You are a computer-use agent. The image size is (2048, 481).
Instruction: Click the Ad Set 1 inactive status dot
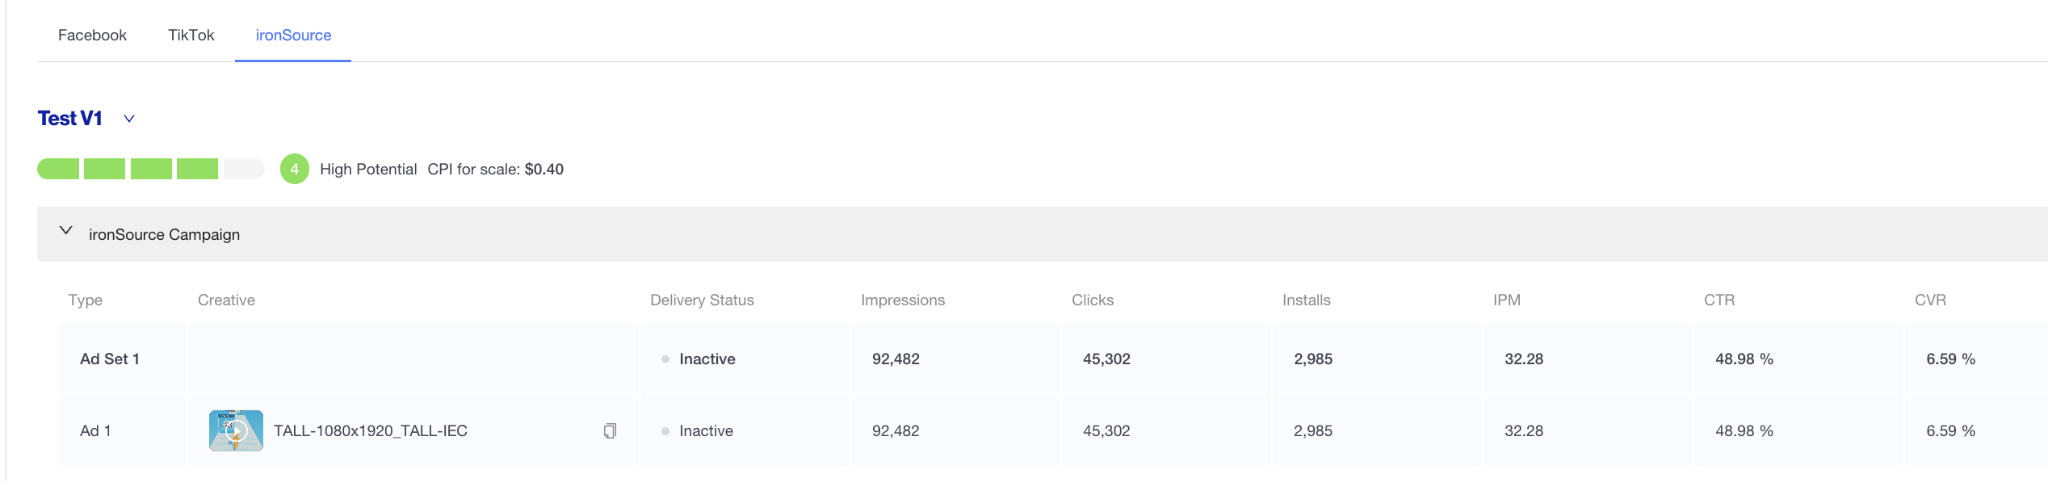coord(665,359)
